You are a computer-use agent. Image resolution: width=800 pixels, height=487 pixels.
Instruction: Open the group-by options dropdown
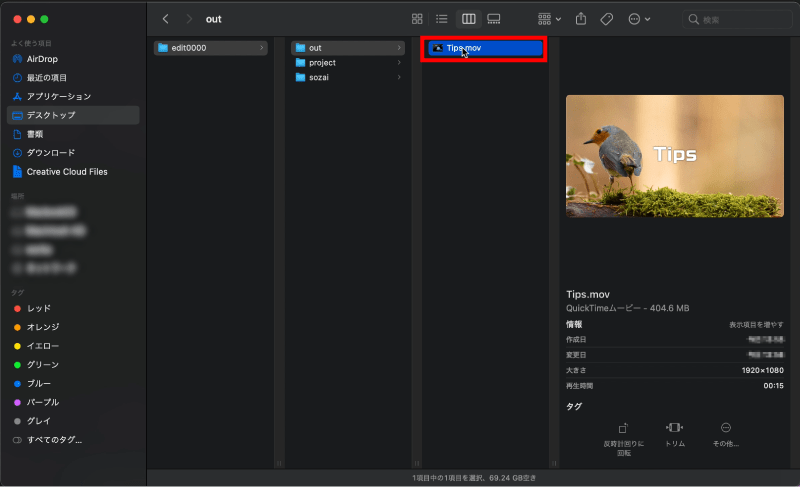tap(549, 19)
